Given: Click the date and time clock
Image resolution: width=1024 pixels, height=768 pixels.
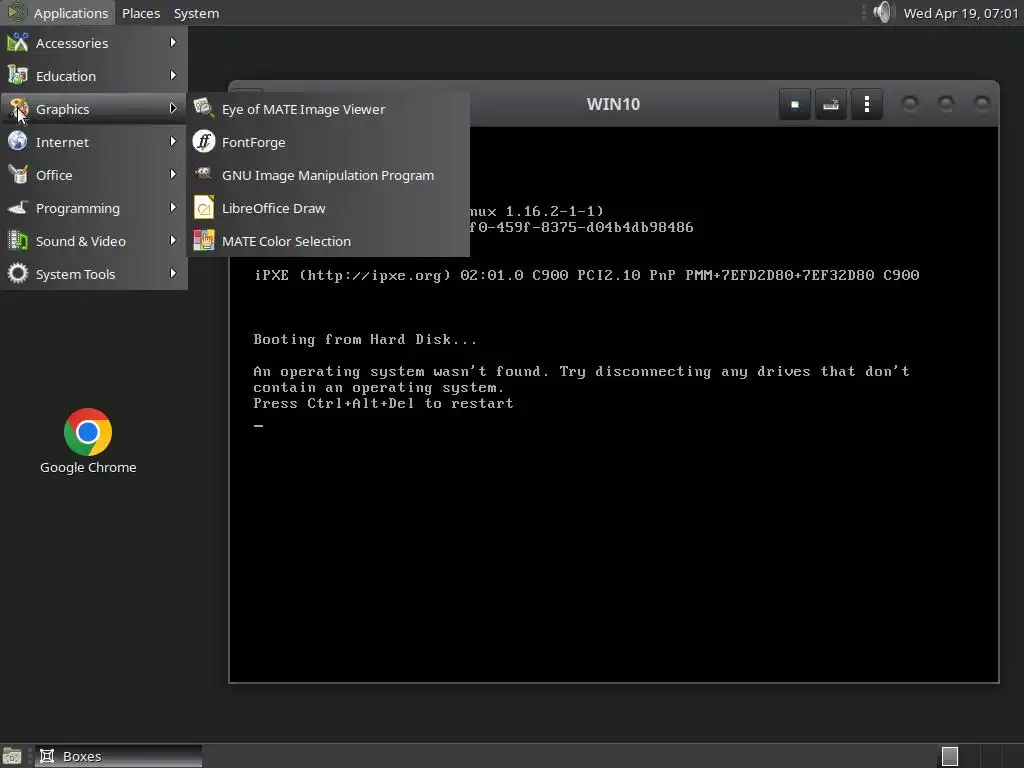Looking at the screenshot, I should coord(961,13).
